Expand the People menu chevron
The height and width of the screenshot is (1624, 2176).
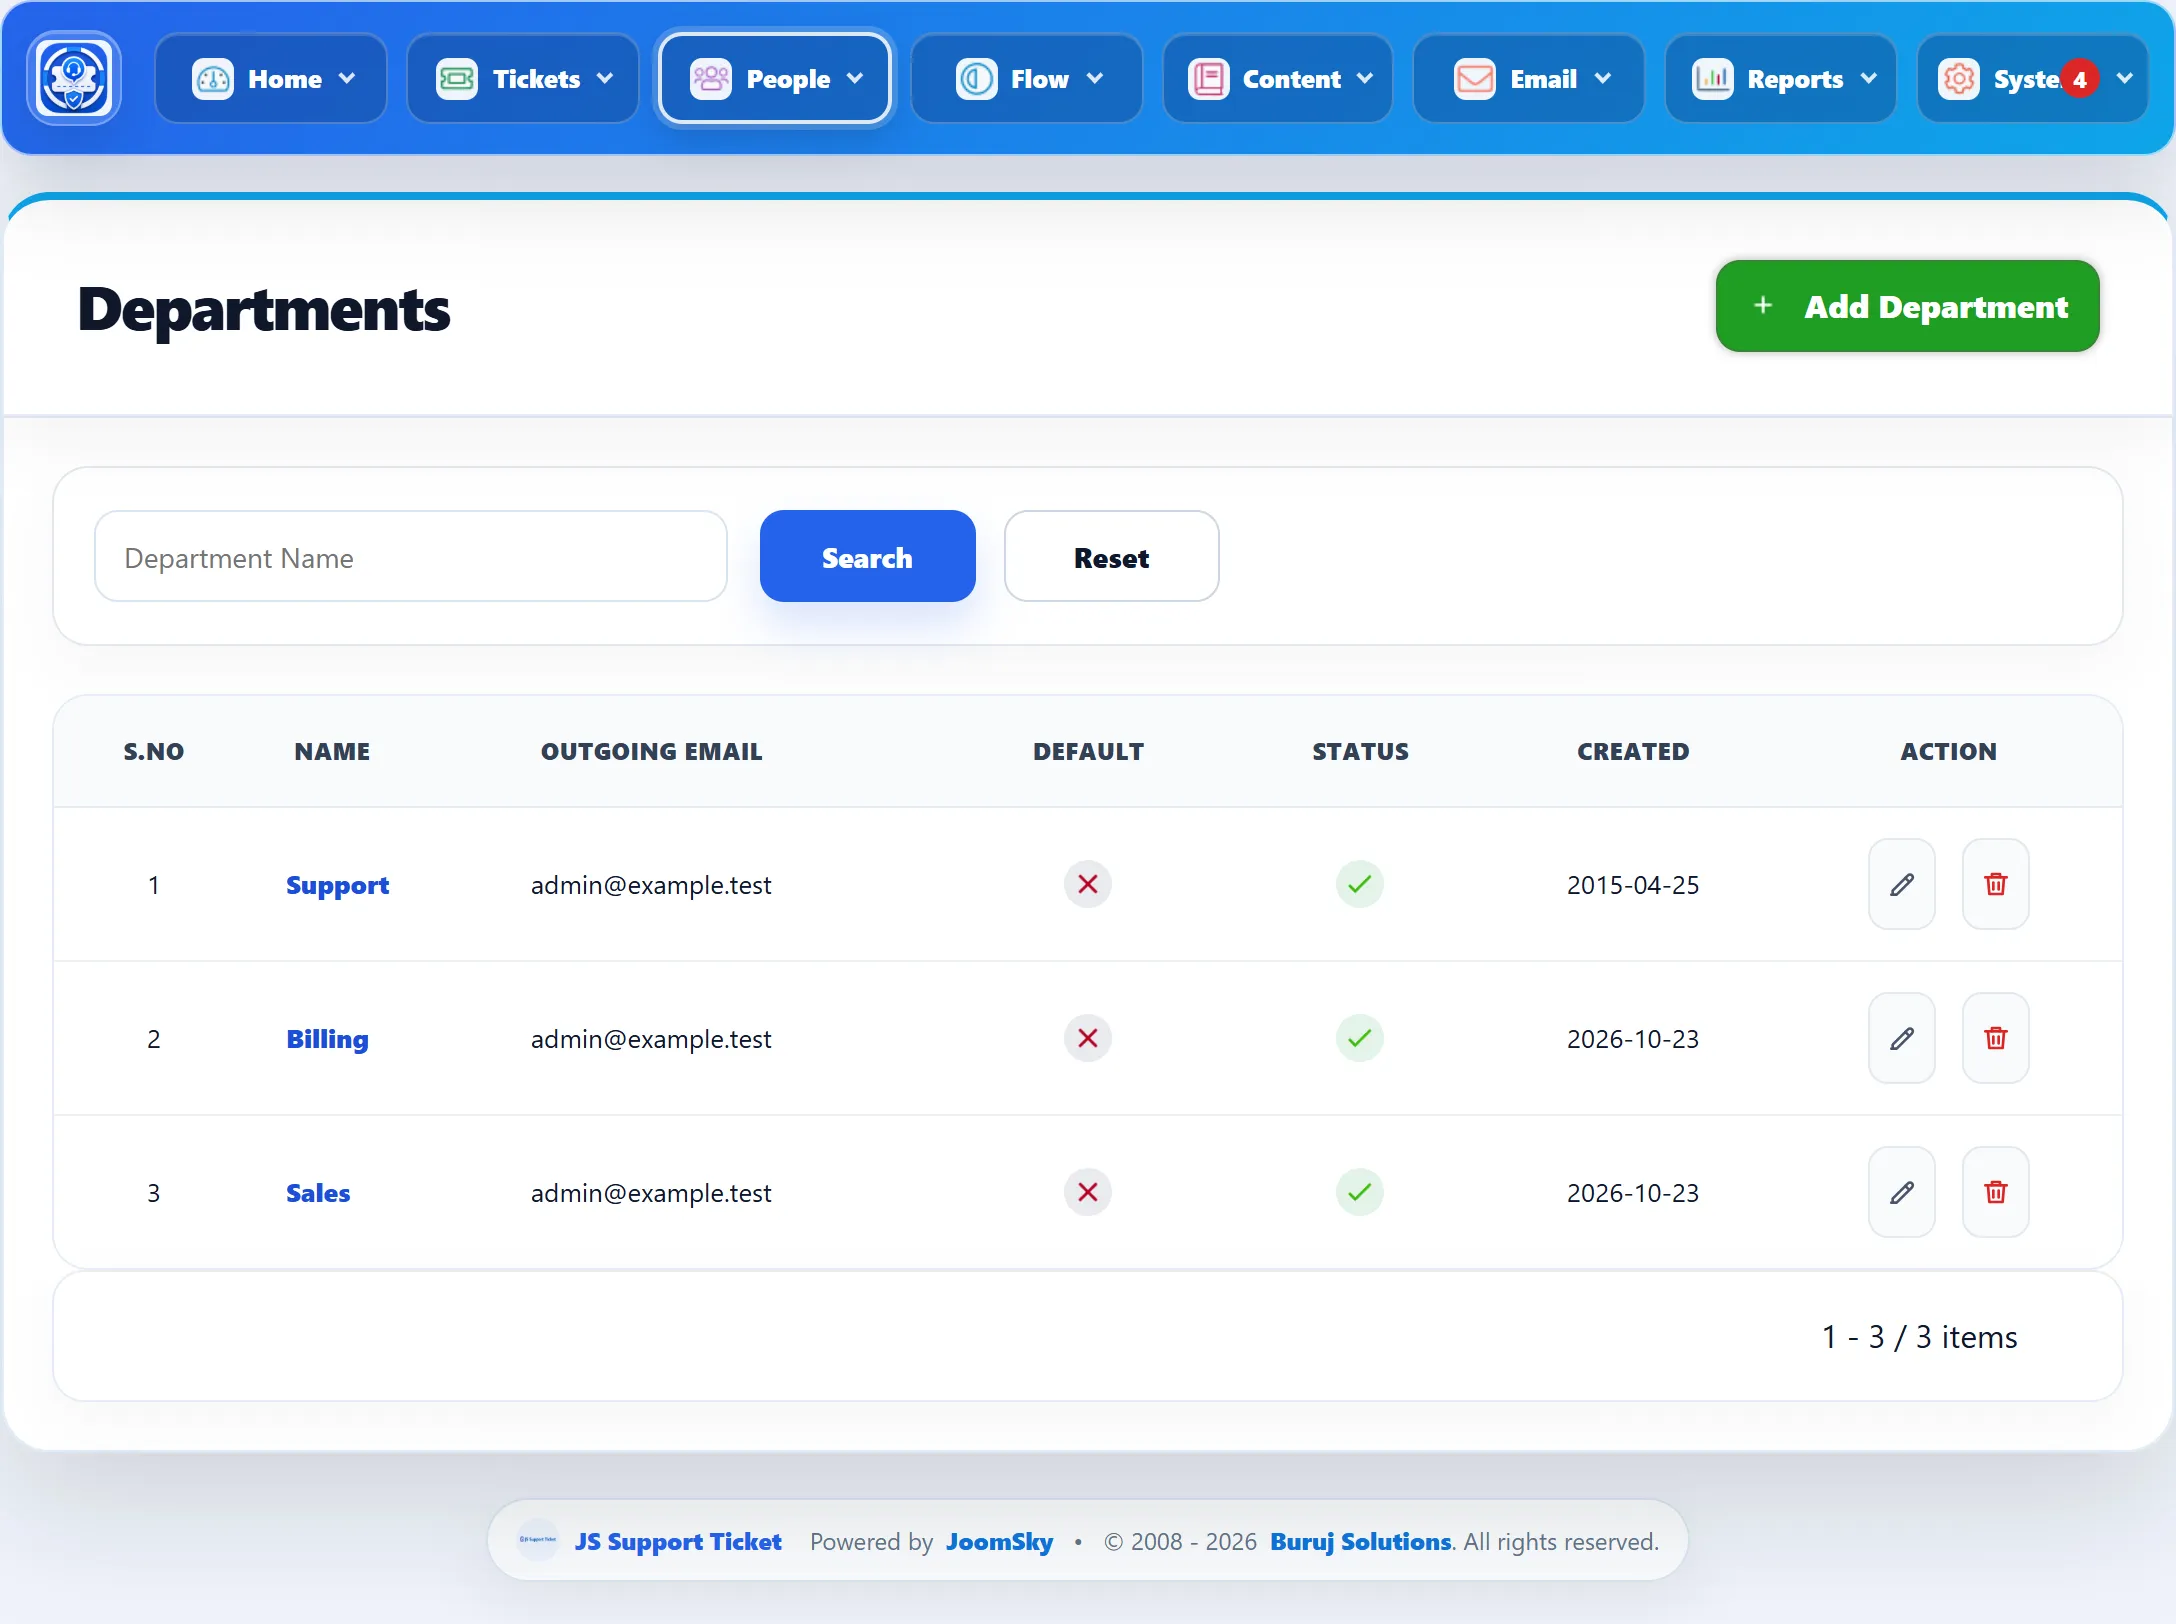[855, 79]
